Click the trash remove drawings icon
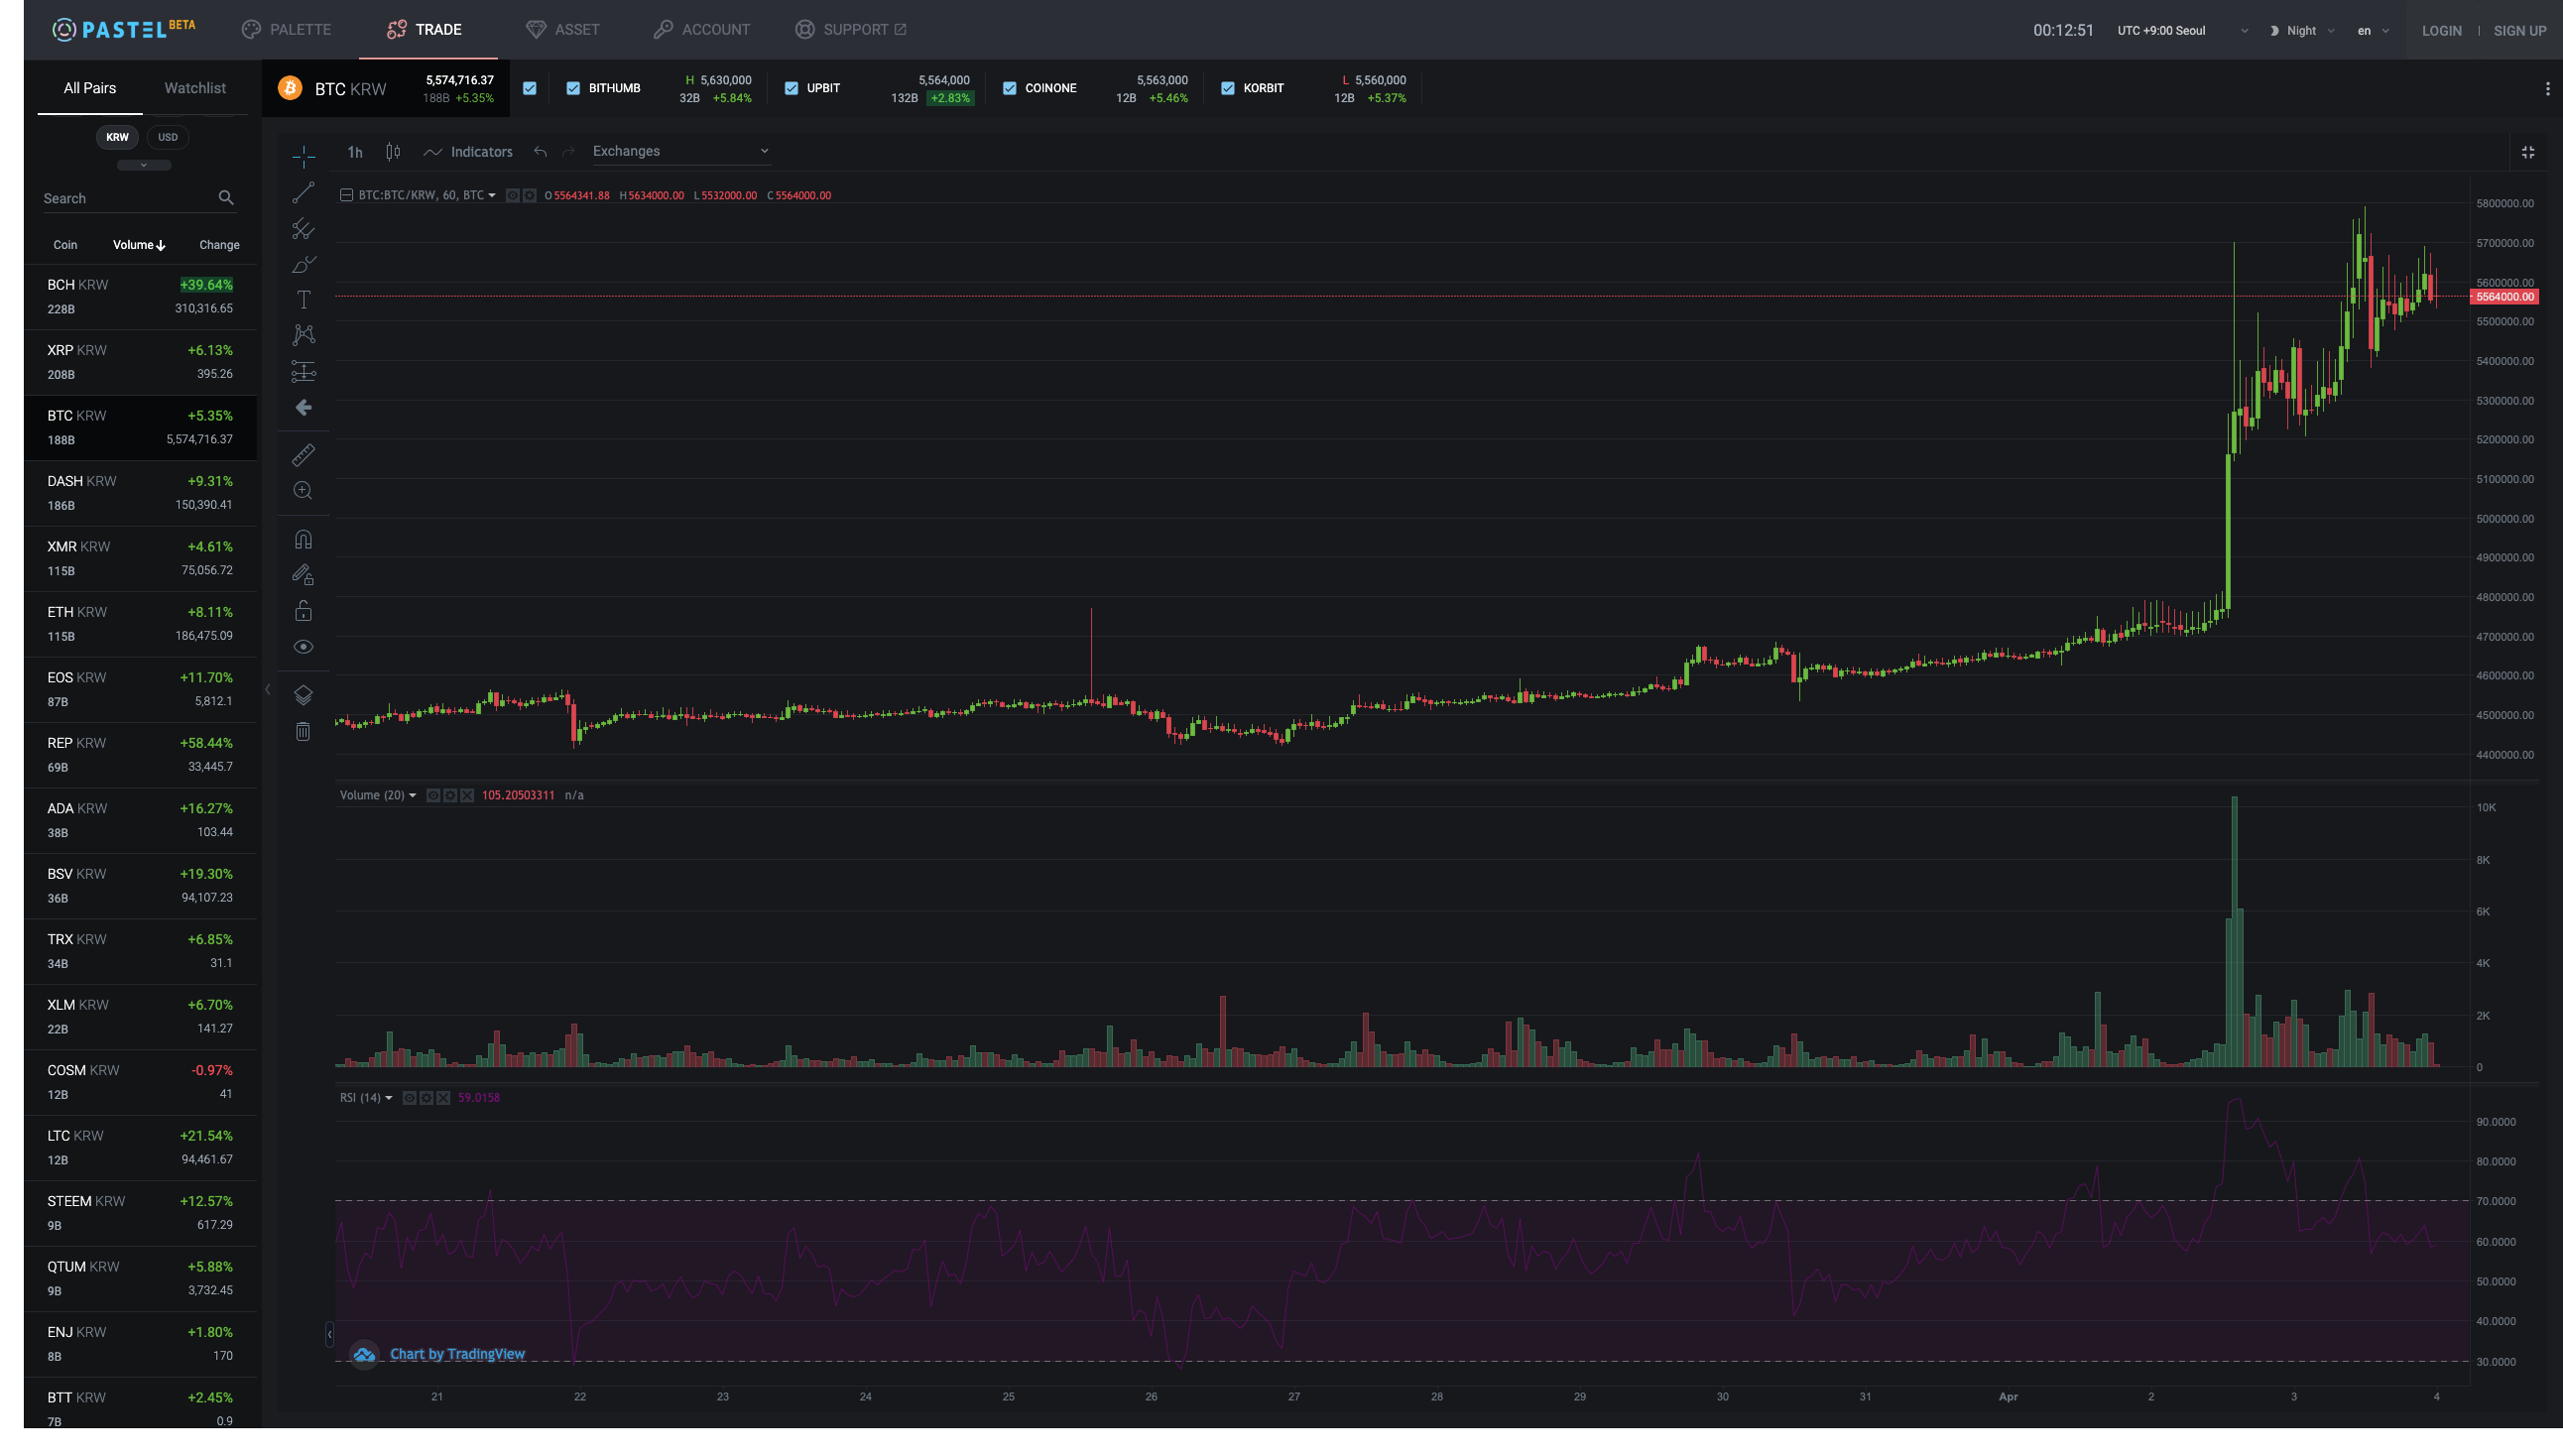 303,732
